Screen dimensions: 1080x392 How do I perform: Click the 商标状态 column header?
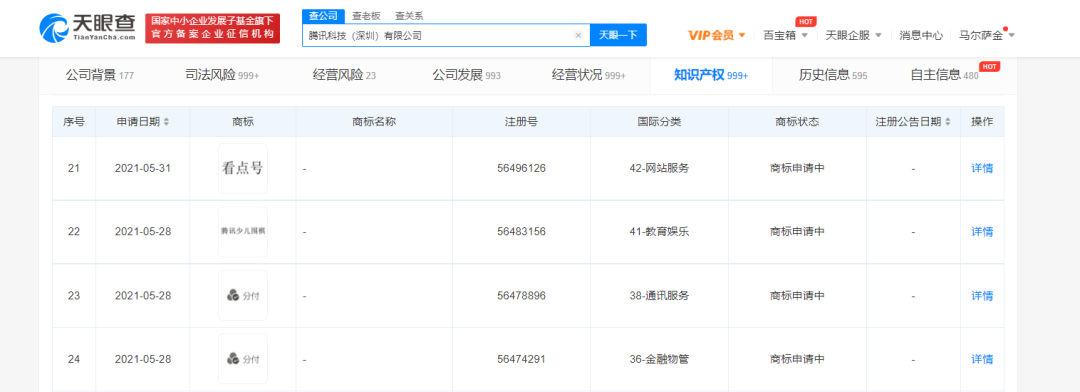[x=797, y=122]
